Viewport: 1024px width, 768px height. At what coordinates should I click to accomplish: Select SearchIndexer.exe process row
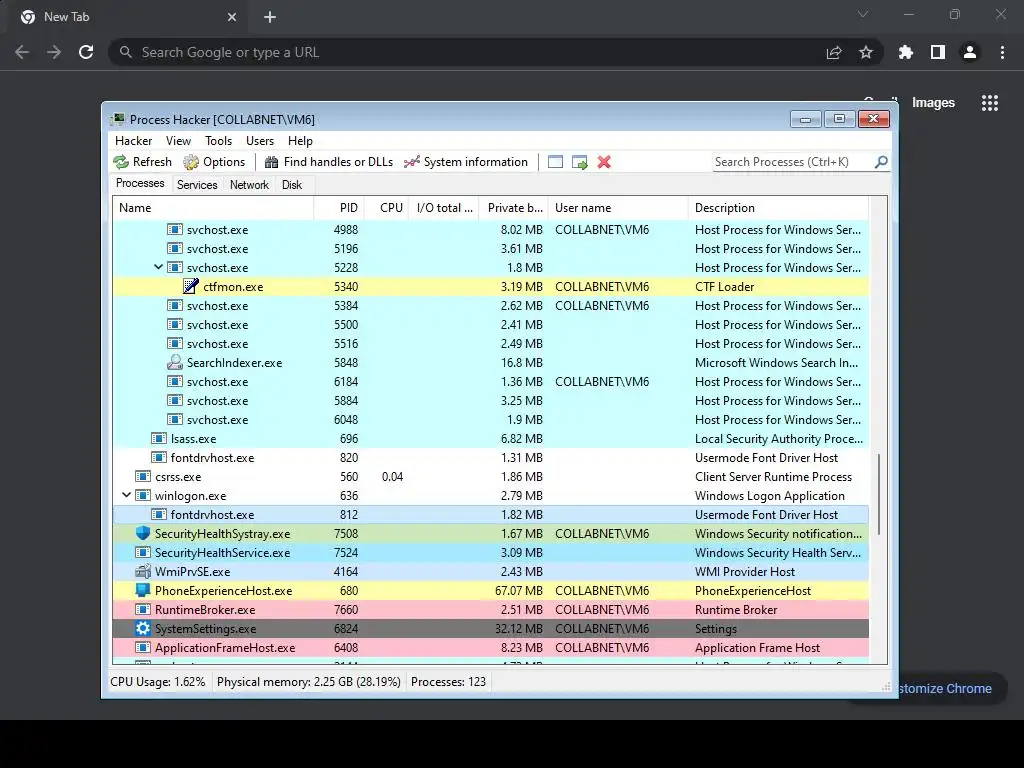[x=491, y=362]
